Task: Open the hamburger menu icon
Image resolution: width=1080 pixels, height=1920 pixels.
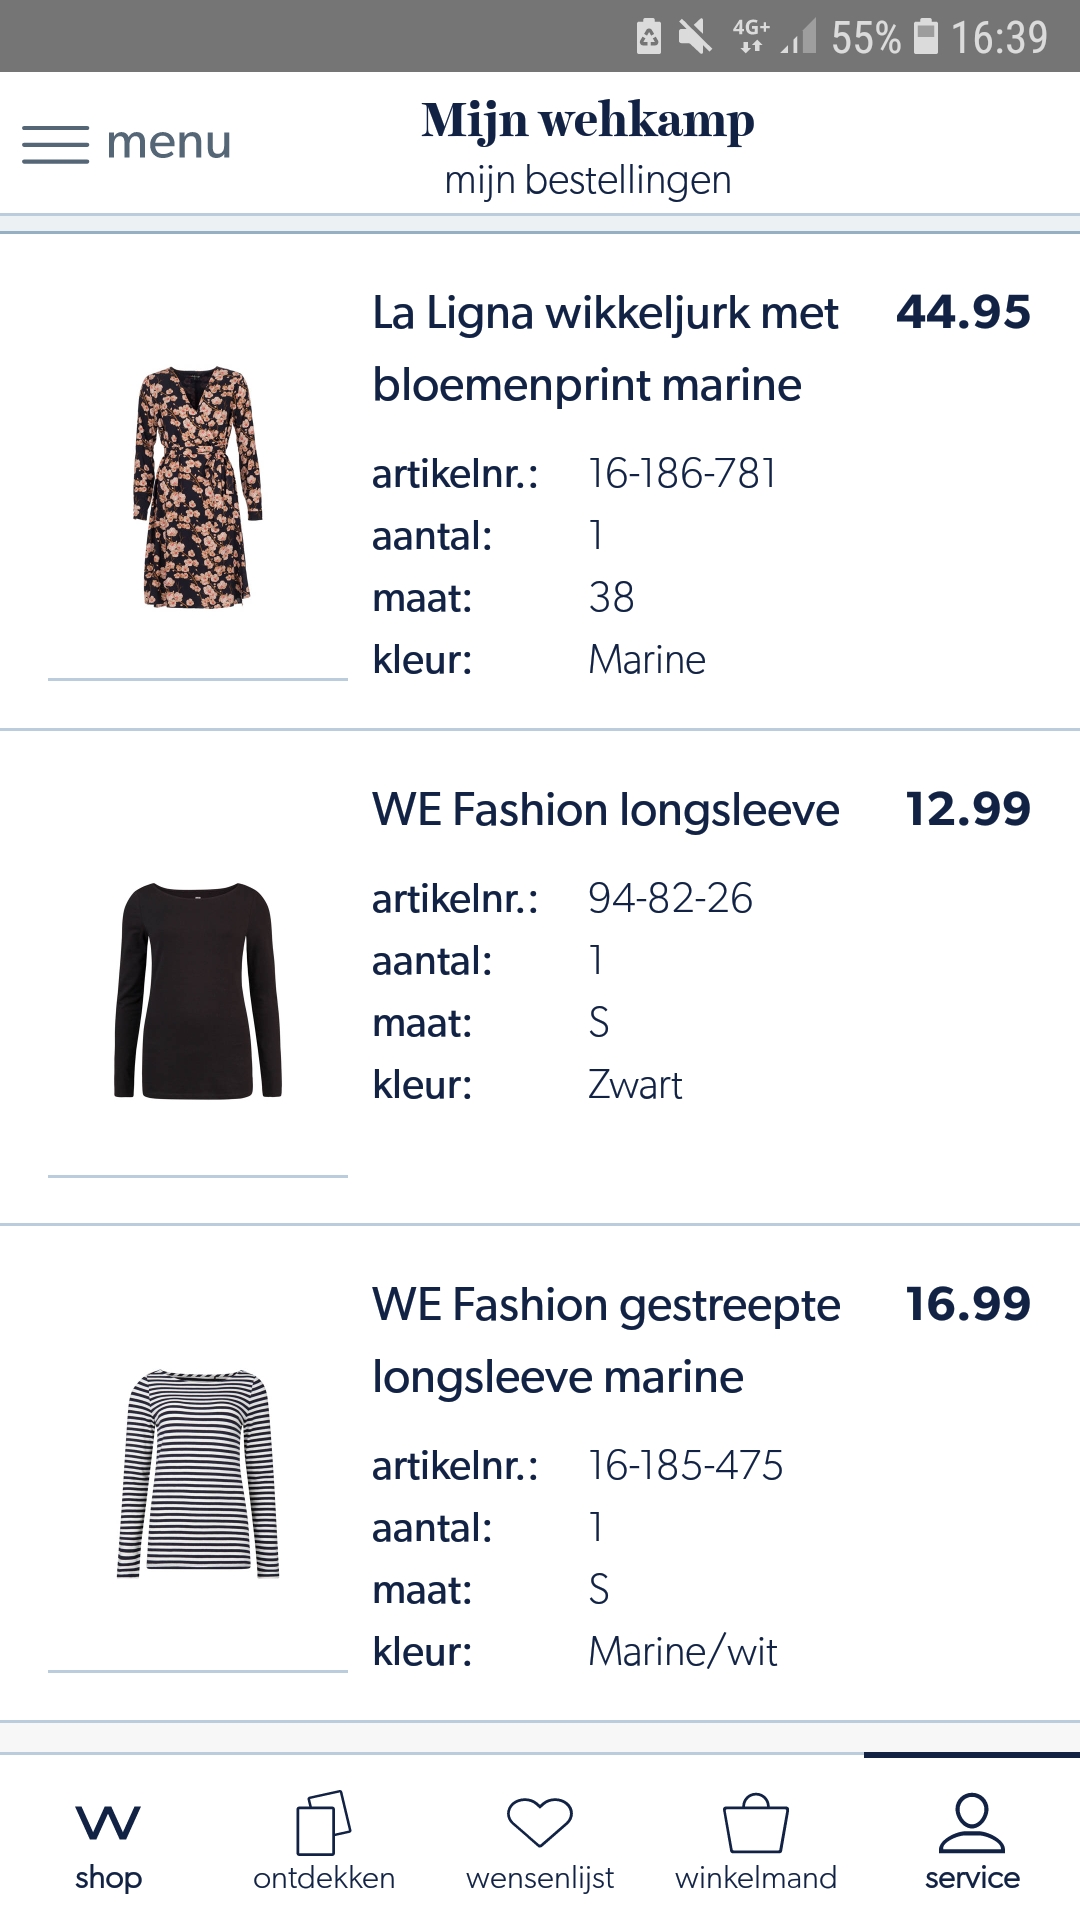Action: [55, 144]
